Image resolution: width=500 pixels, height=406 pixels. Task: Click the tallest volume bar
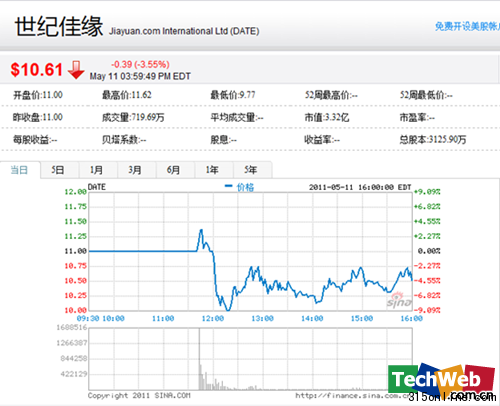199,359
